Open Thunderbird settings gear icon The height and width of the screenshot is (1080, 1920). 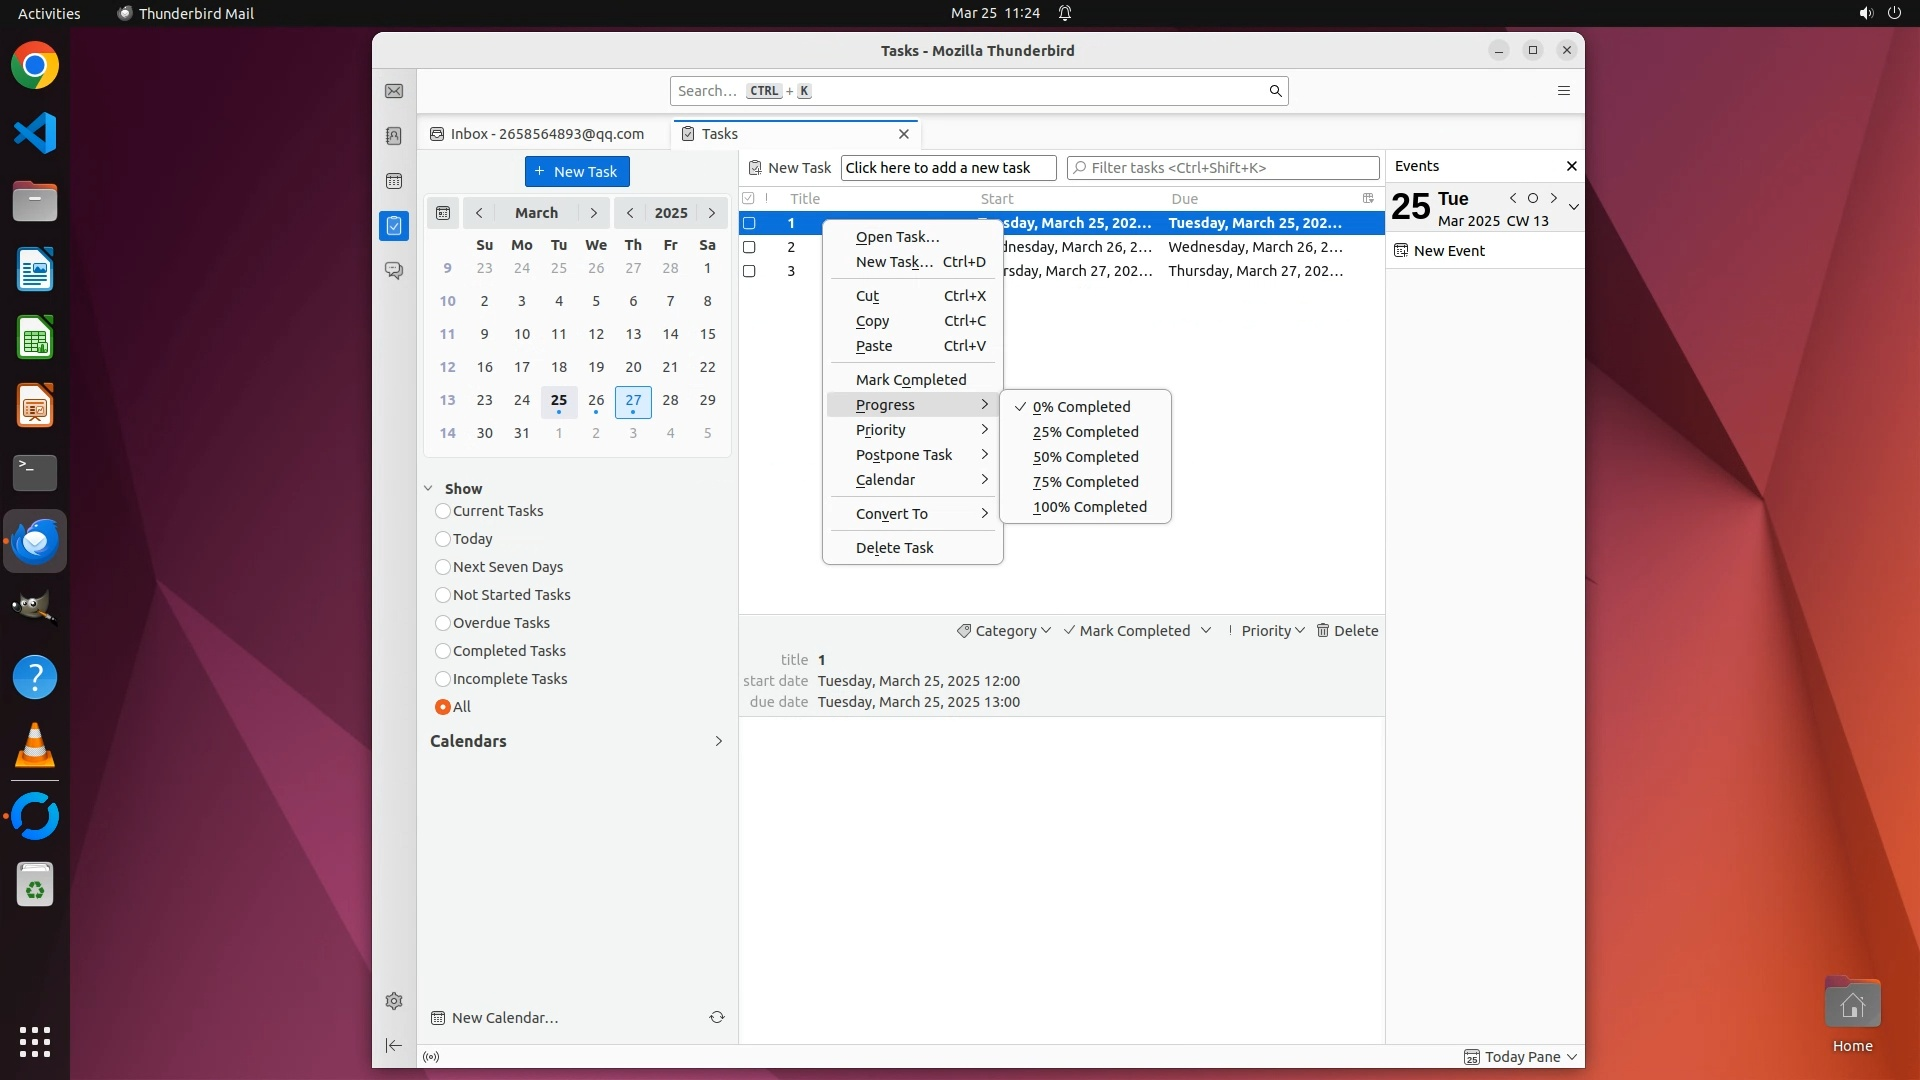pyautogui.click(x=394, y=1001)
